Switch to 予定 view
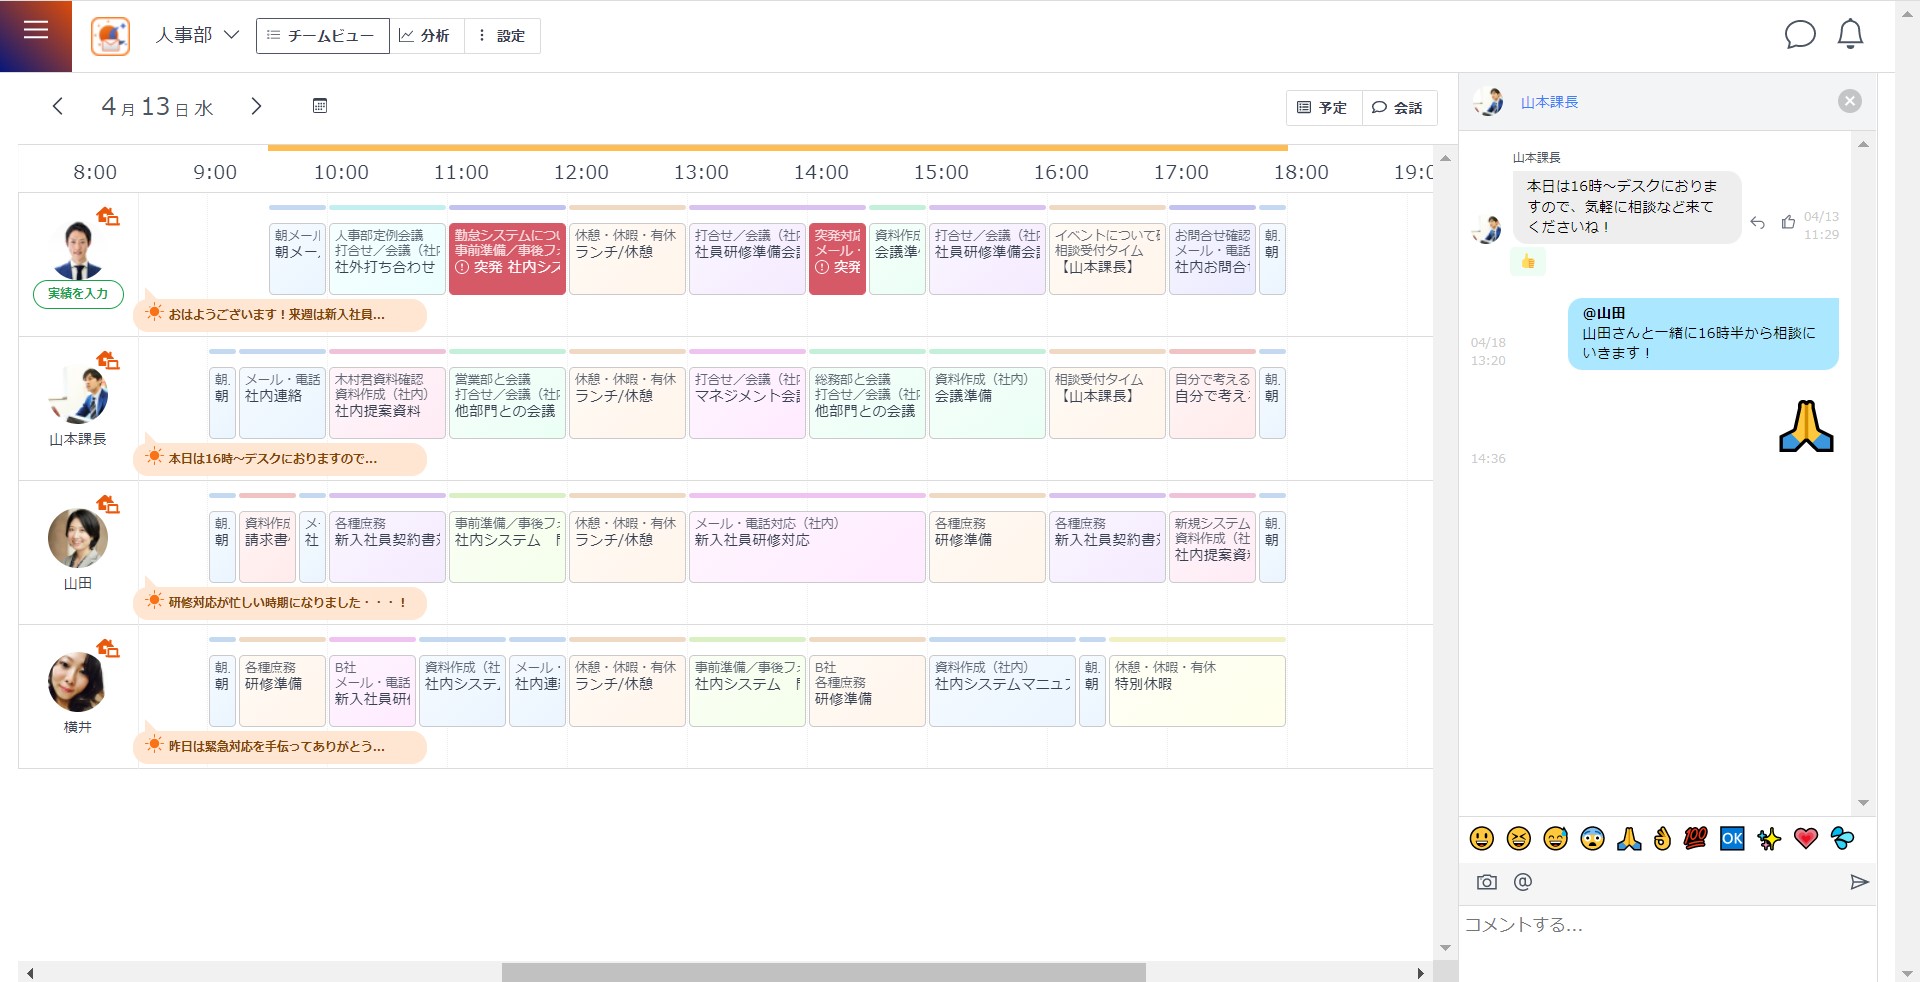Image resolution: width=1920 pixels, height=982 pixels. (1323, 108)
